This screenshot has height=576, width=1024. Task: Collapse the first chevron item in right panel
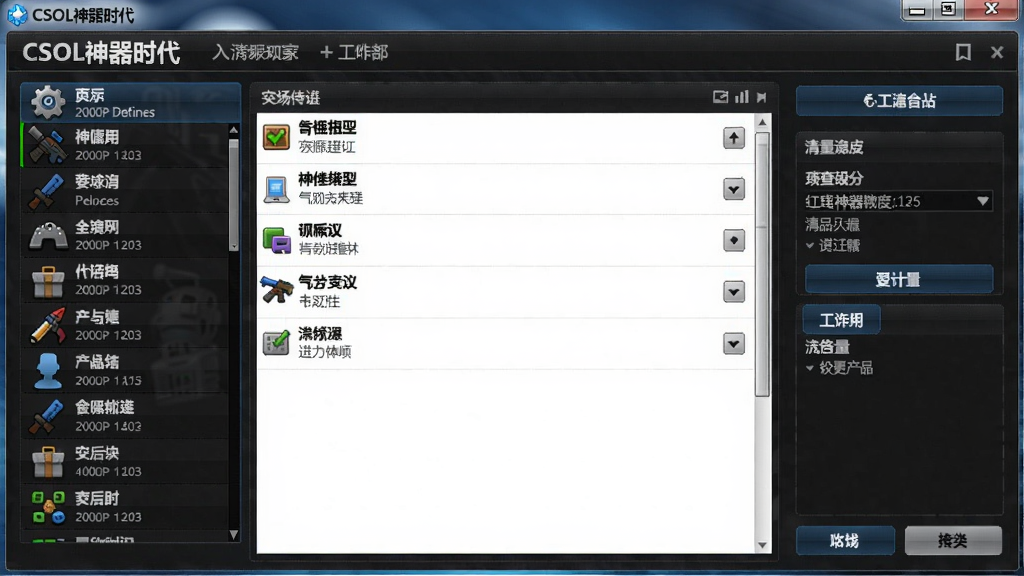810,246
